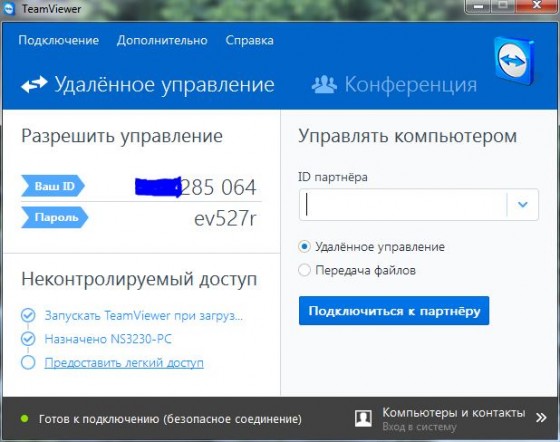The image size is (560, 442).
Task: Expand the partner ID dropdown arrow
Action: (x=522, y=205)
